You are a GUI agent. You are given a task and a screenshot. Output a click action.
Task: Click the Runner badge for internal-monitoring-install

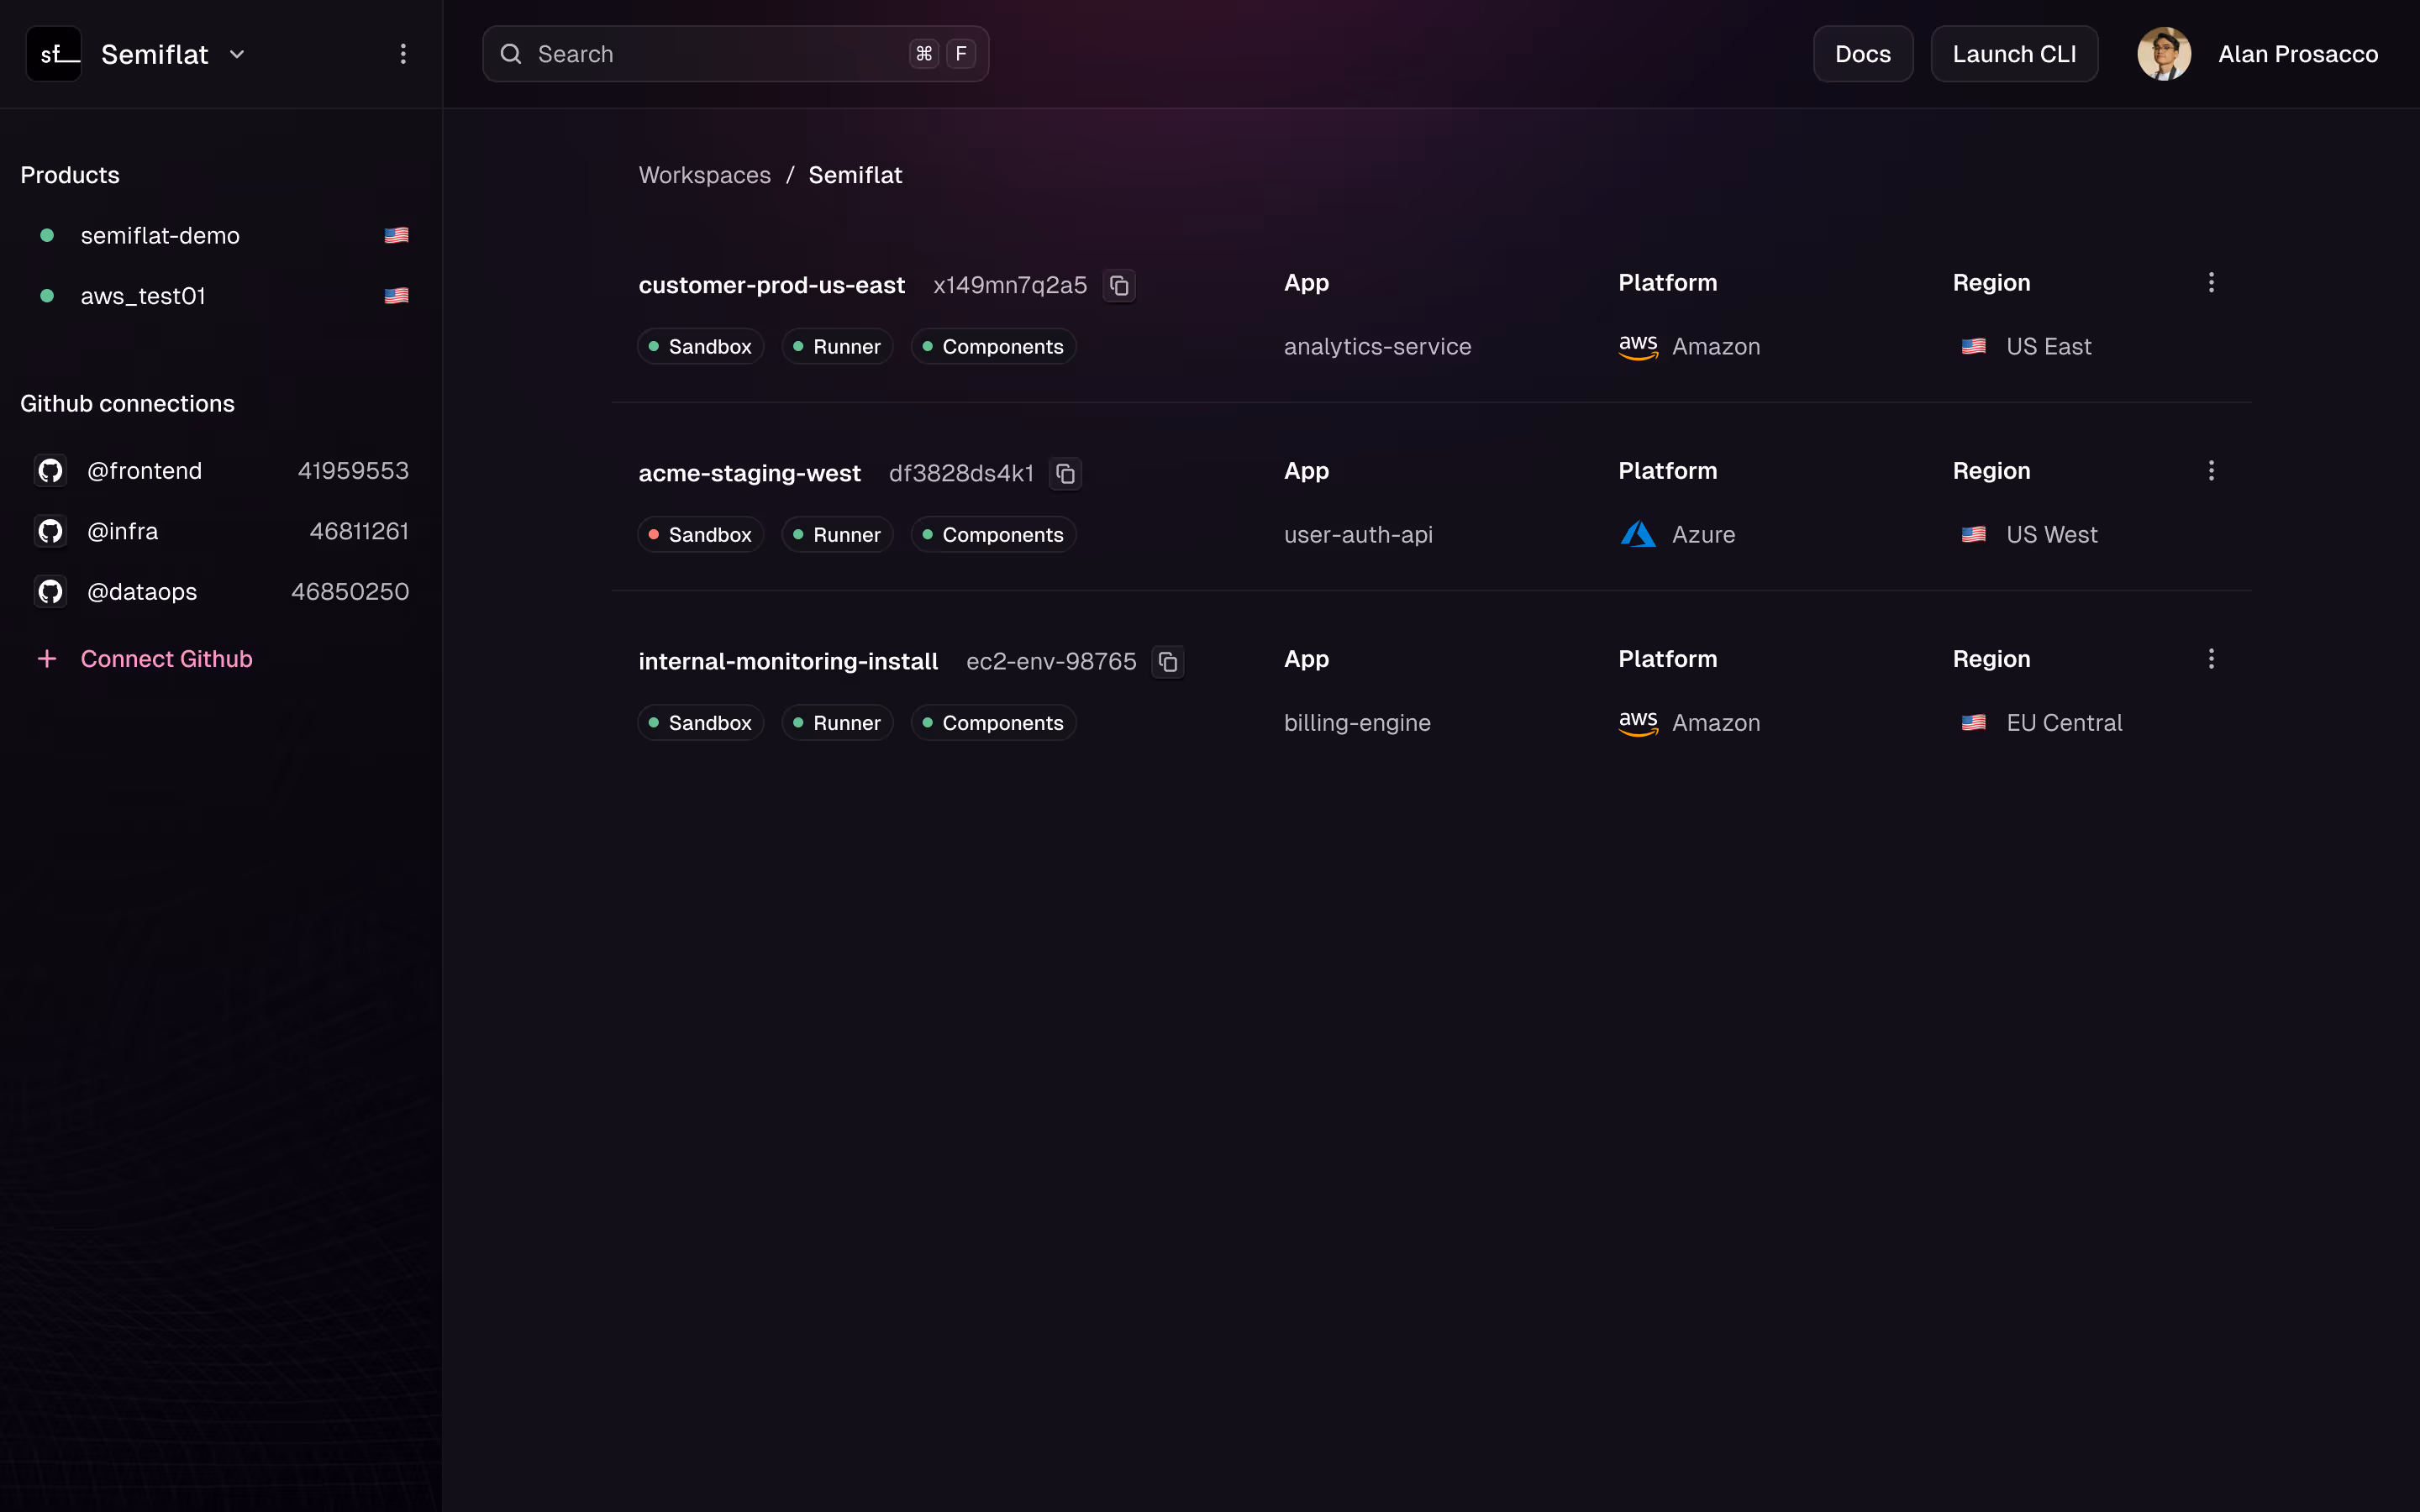[837, 723]
